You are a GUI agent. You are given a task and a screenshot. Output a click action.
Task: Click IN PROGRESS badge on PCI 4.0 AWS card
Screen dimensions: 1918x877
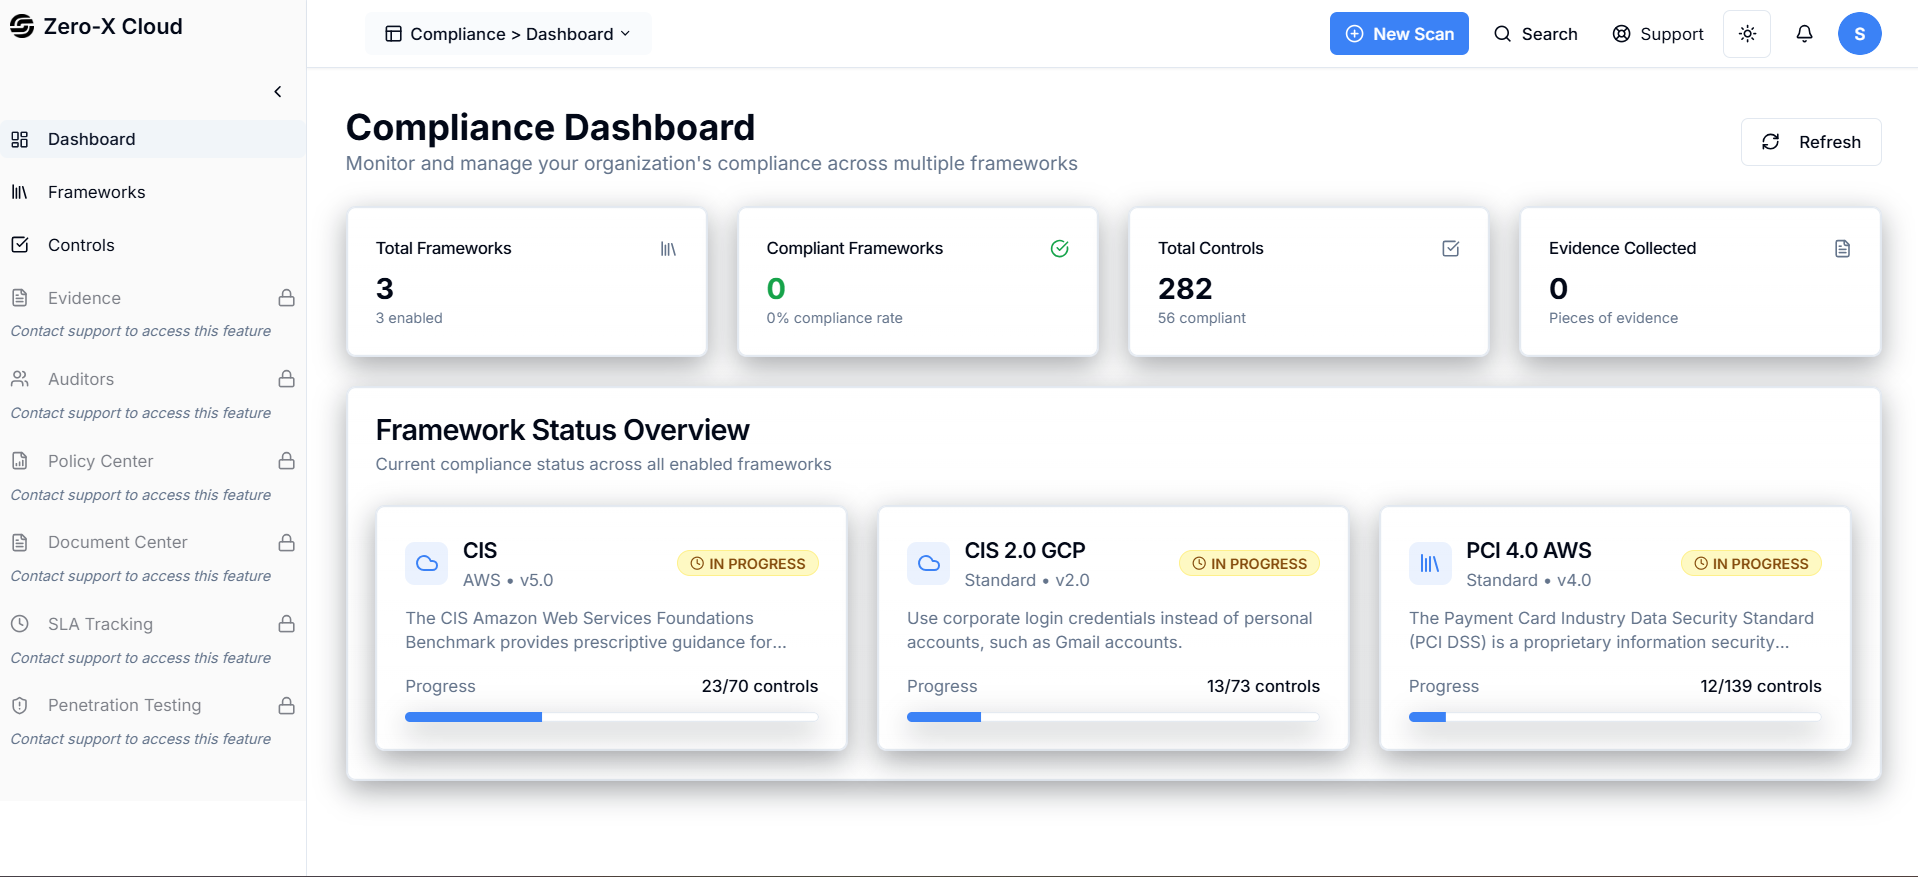point(1752,564)
